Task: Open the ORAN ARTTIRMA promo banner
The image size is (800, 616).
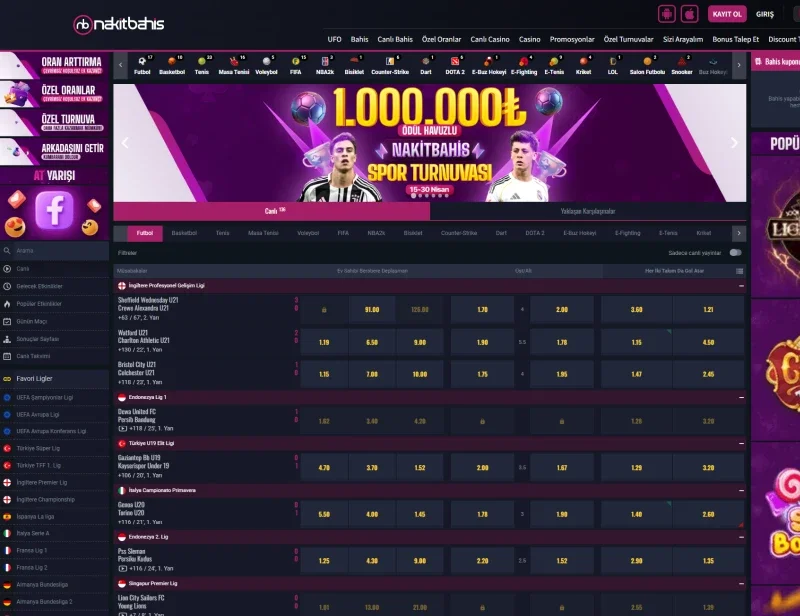Action: (x=54, y=65)
